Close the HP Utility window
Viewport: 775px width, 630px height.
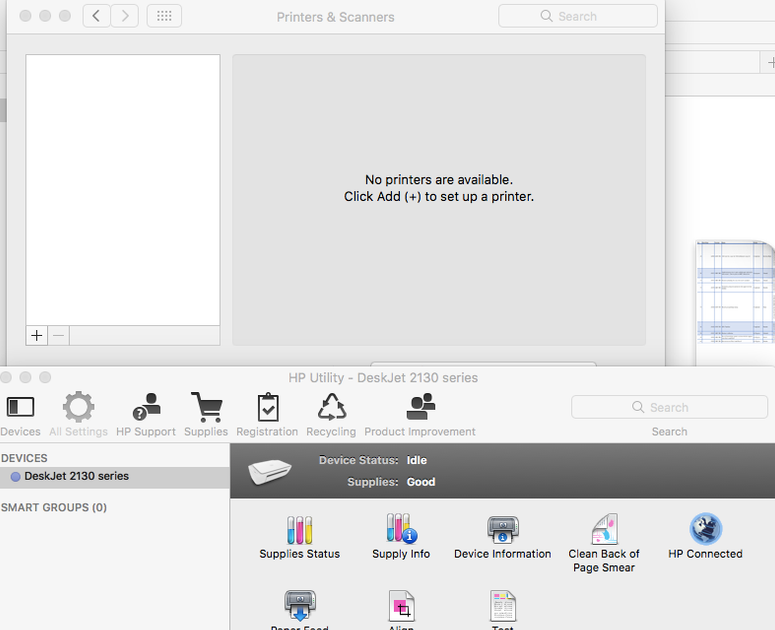point(6,378)
